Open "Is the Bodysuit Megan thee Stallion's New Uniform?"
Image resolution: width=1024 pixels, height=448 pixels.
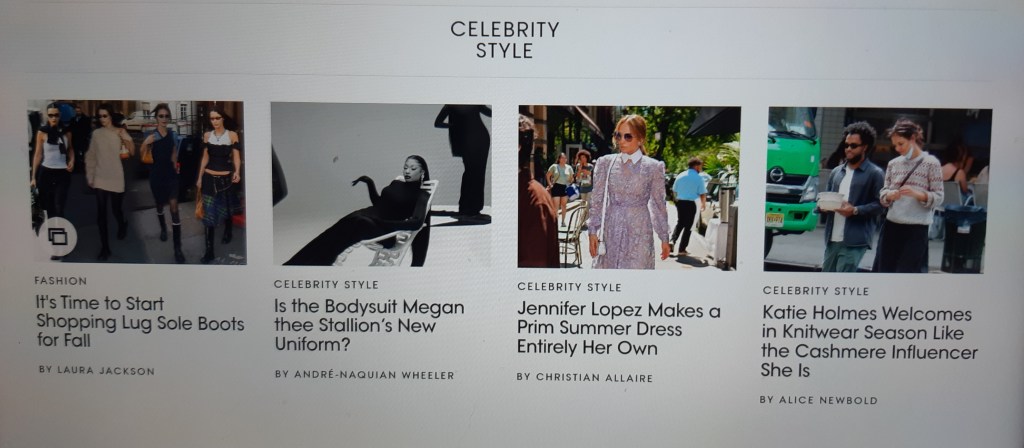tap(369, 325)
